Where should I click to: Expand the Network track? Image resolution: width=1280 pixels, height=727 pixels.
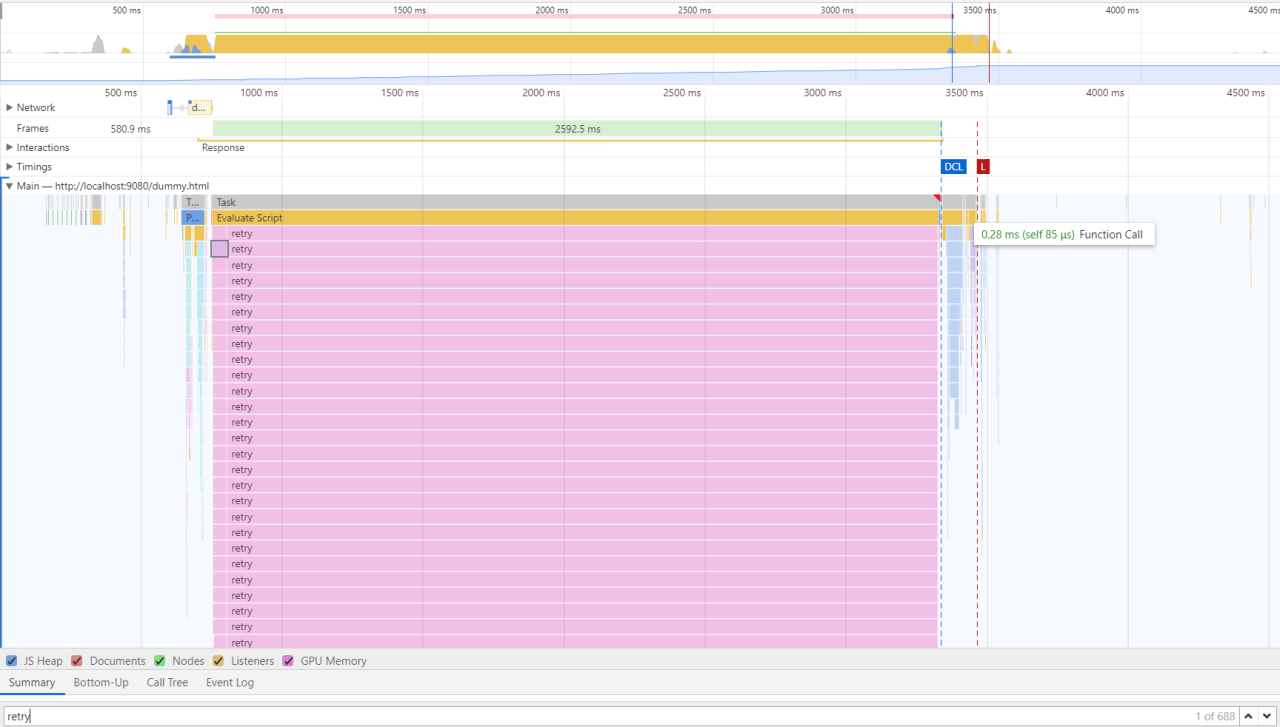point(9,108)
